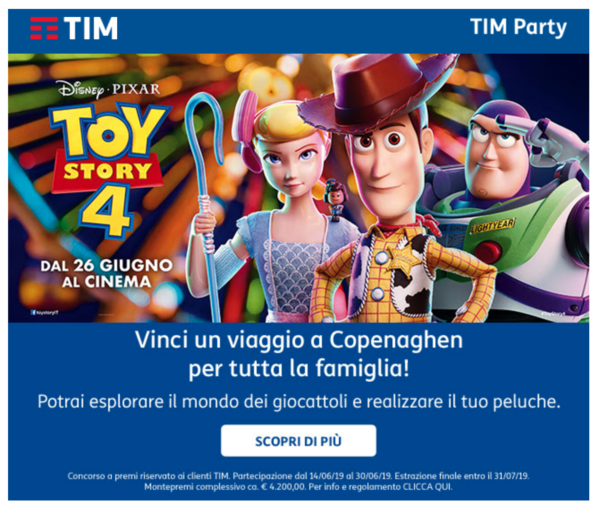The image size is (600, 513).
Task: Click the red TIM logo icon
Action: (44, 28)
